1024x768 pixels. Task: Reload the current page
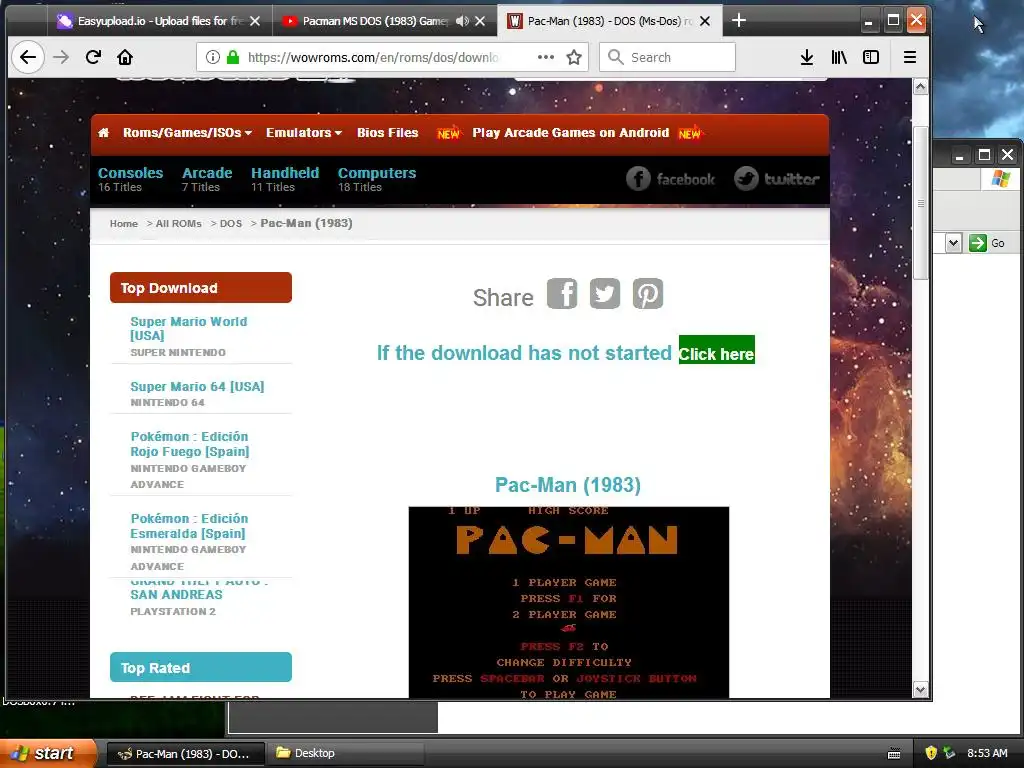[93, 57]
